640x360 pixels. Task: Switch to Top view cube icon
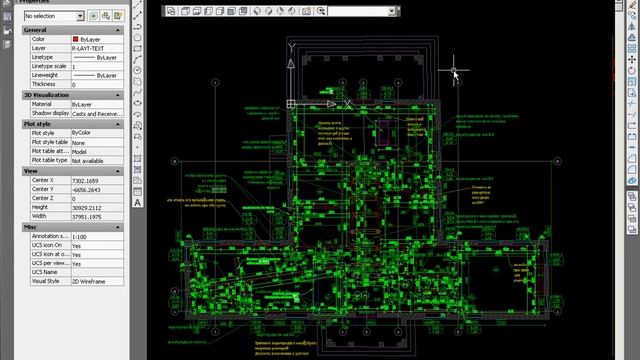click(185, 11)
